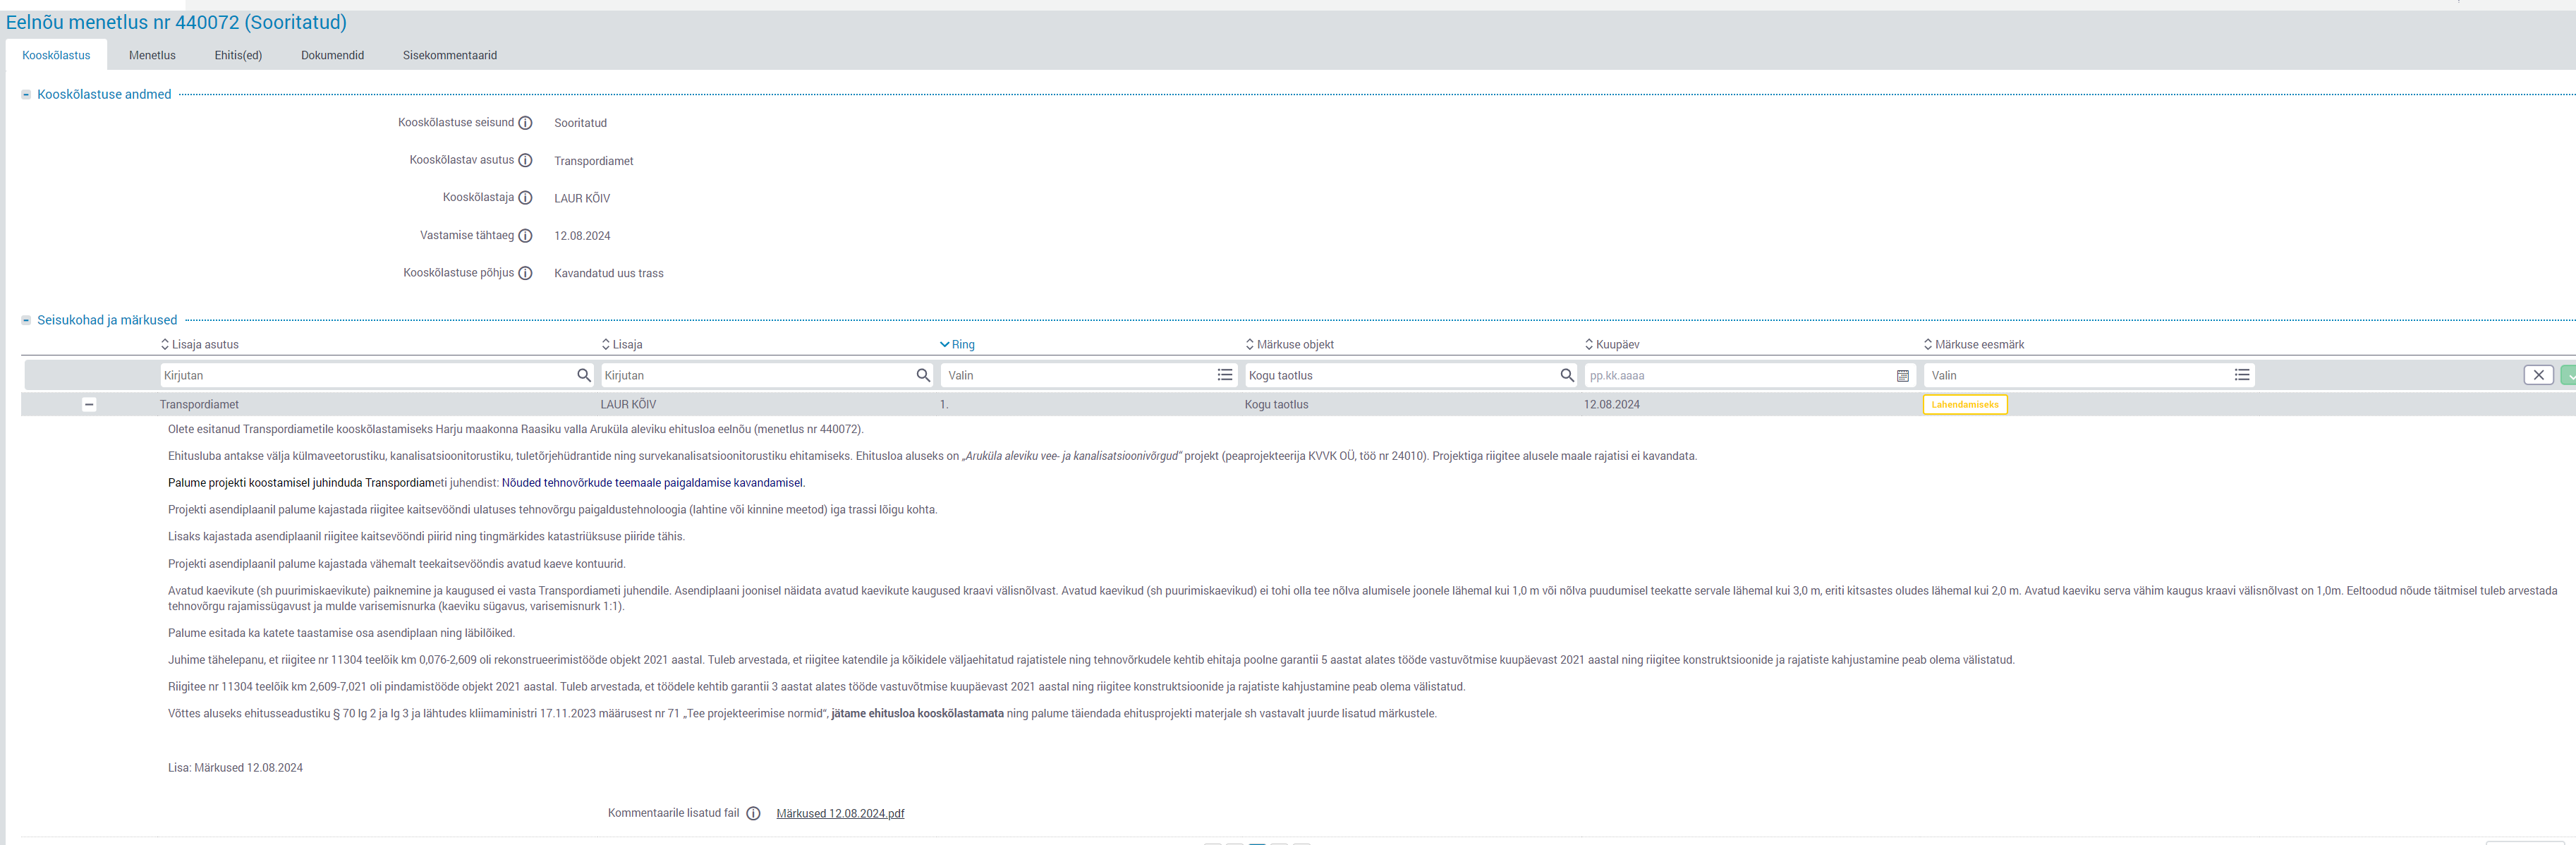
Task: Open the Kooskõlastus tab
Action: [56, 55]
